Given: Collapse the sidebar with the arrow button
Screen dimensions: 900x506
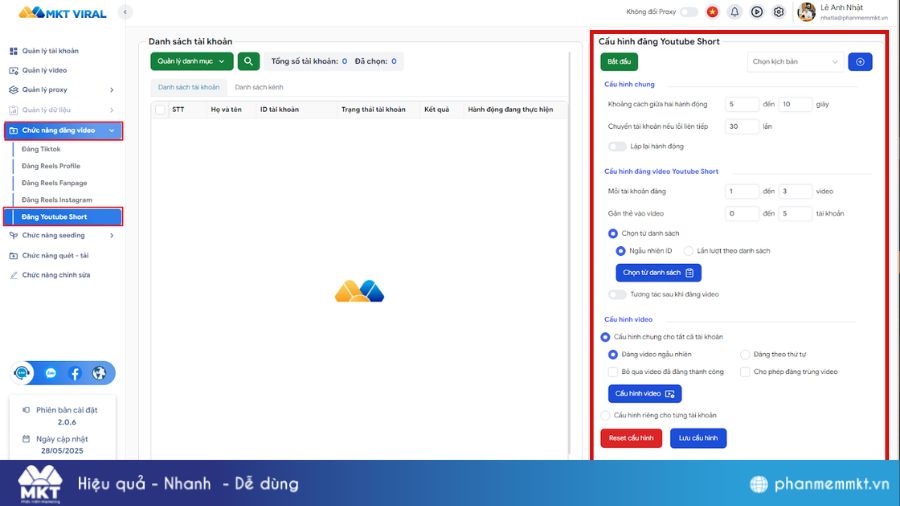Looking at the screenshot, I should (125, 11).
